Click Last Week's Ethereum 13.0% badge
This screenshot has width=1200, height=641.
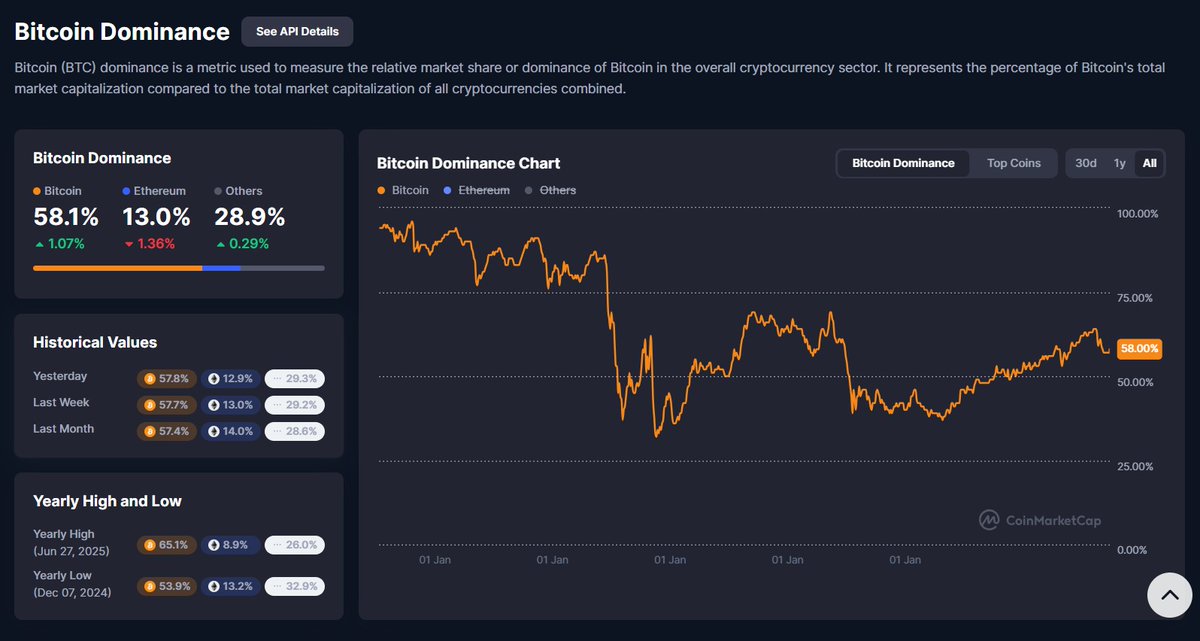click(230, 405)
